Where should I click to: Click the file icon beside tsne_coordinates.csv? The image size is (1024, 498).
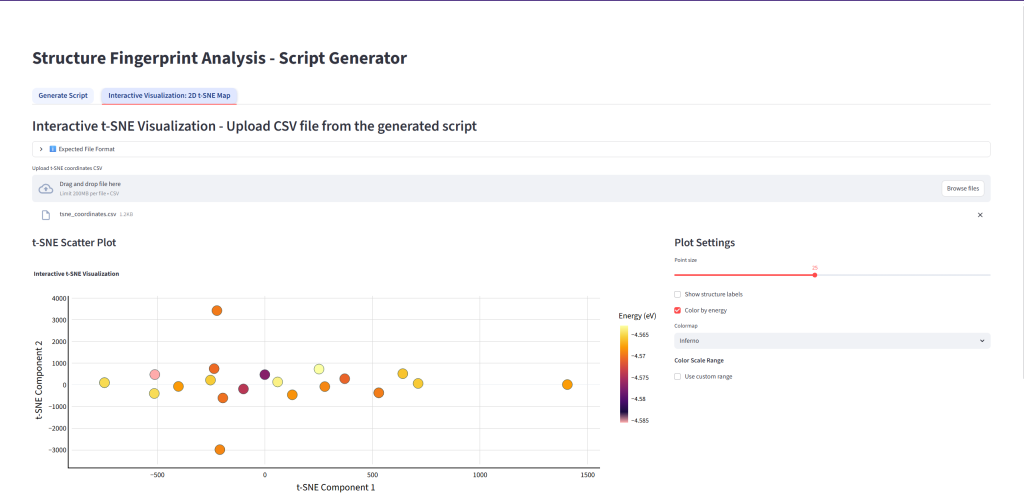(x=45, y=215)
